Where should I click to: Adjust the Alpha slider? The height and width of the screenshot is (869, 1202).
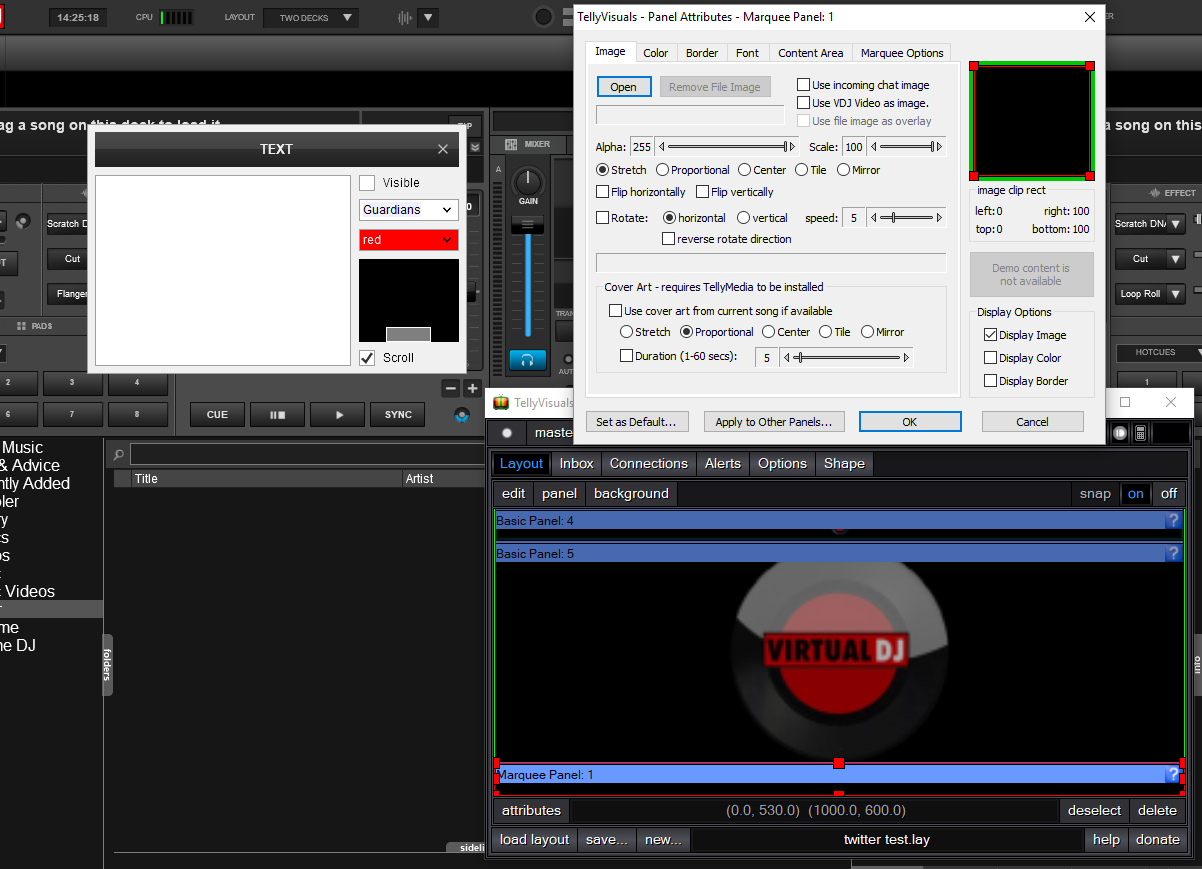[x=727, y=147]
